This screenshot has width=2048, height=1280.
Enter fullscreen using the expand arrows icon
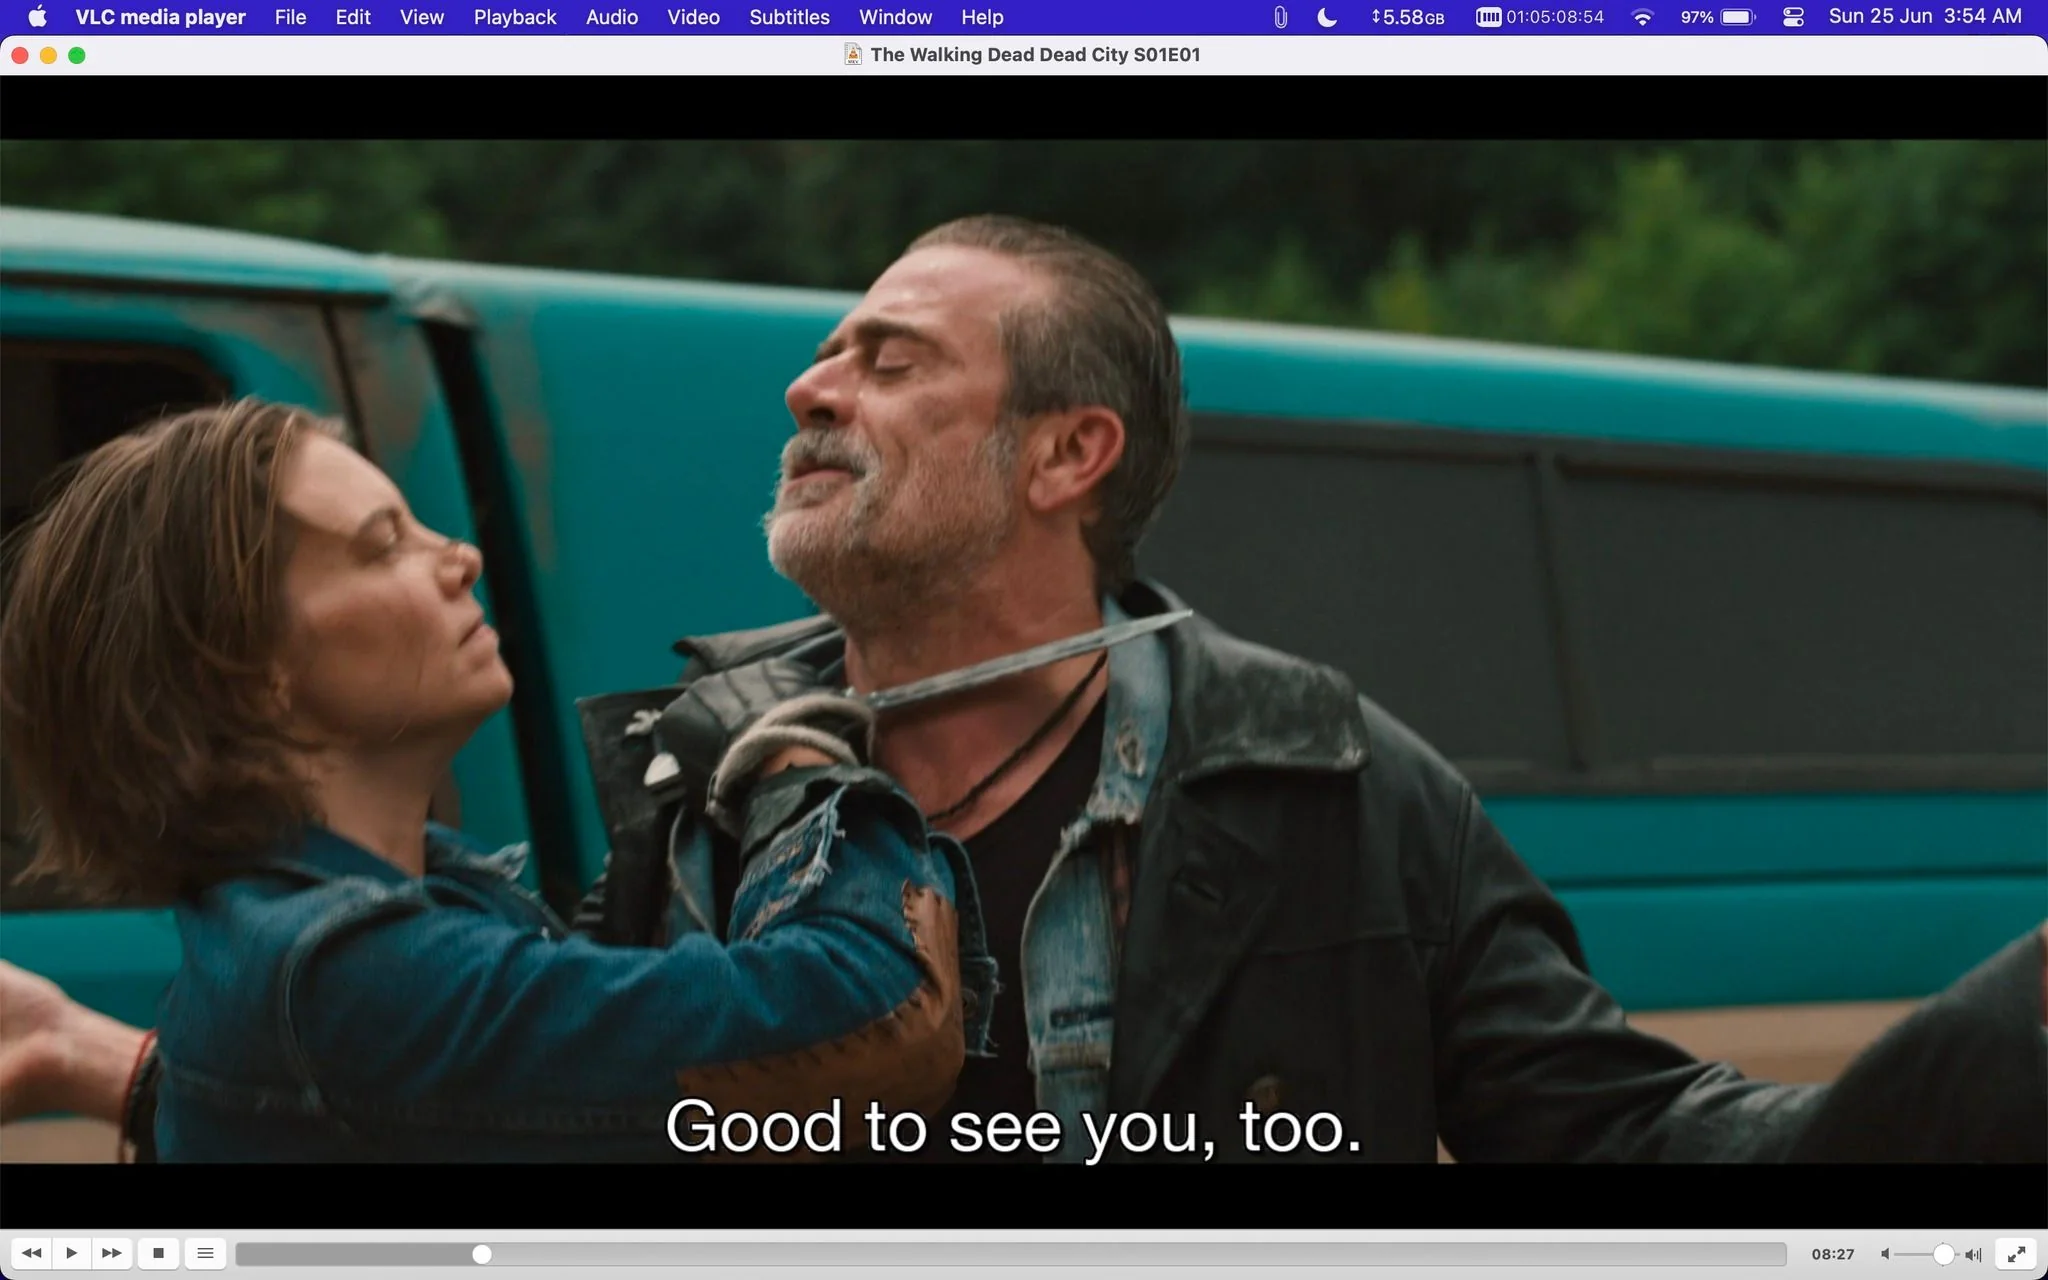(2017, 1254)
